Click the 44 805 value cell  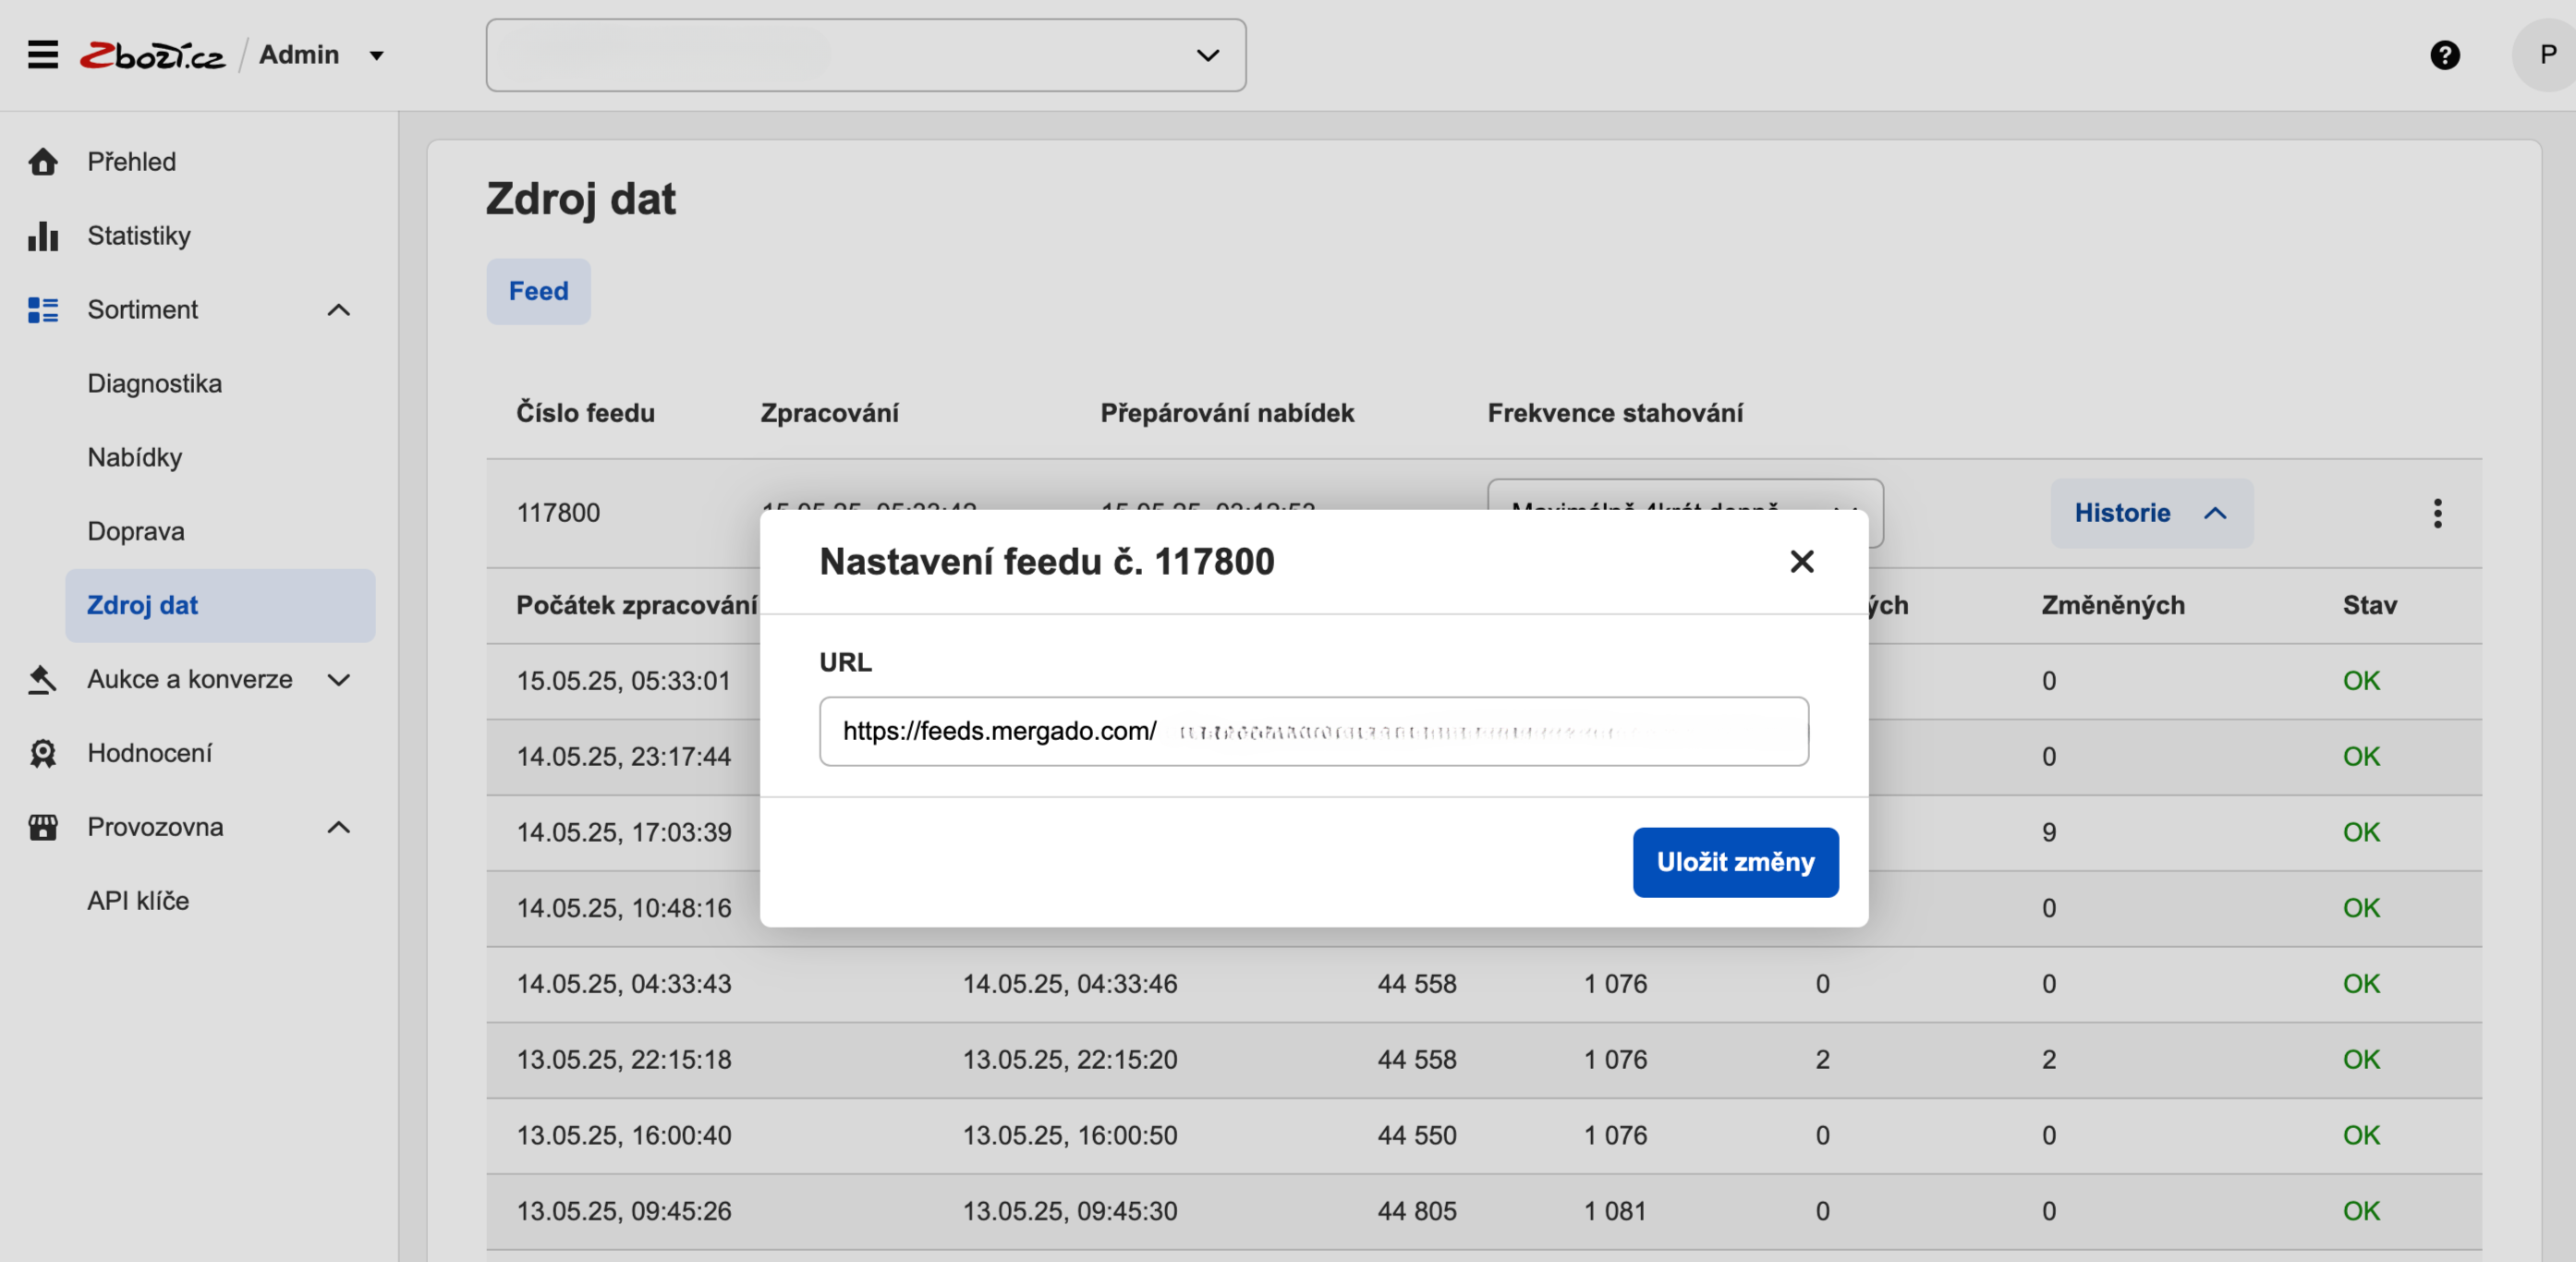tap(1417, 1212)
